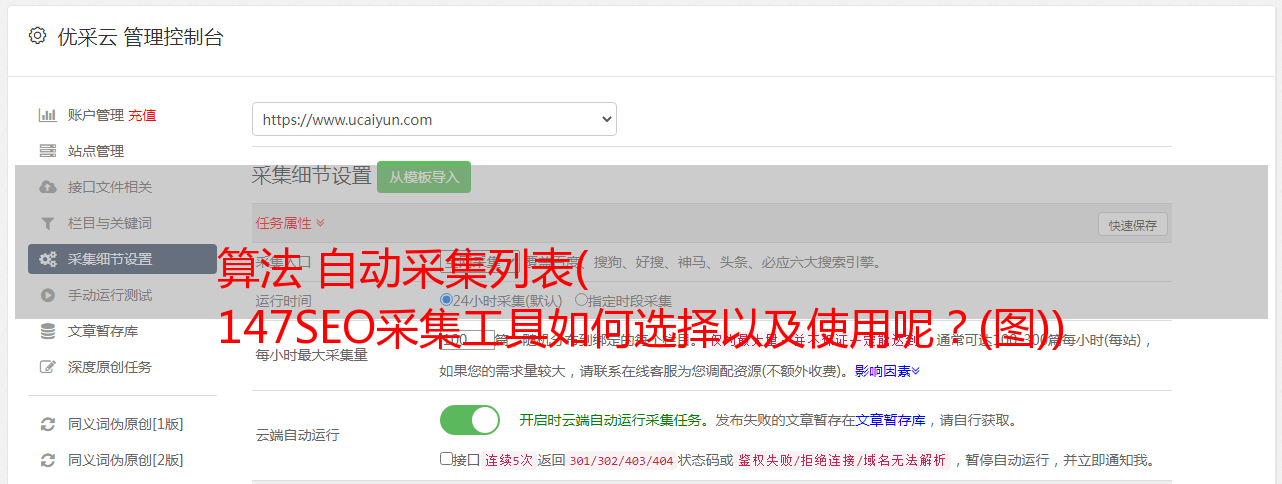Toggle the 云端自动运行 switch off
Screen dimensions: 1282x484
point(470,420)
